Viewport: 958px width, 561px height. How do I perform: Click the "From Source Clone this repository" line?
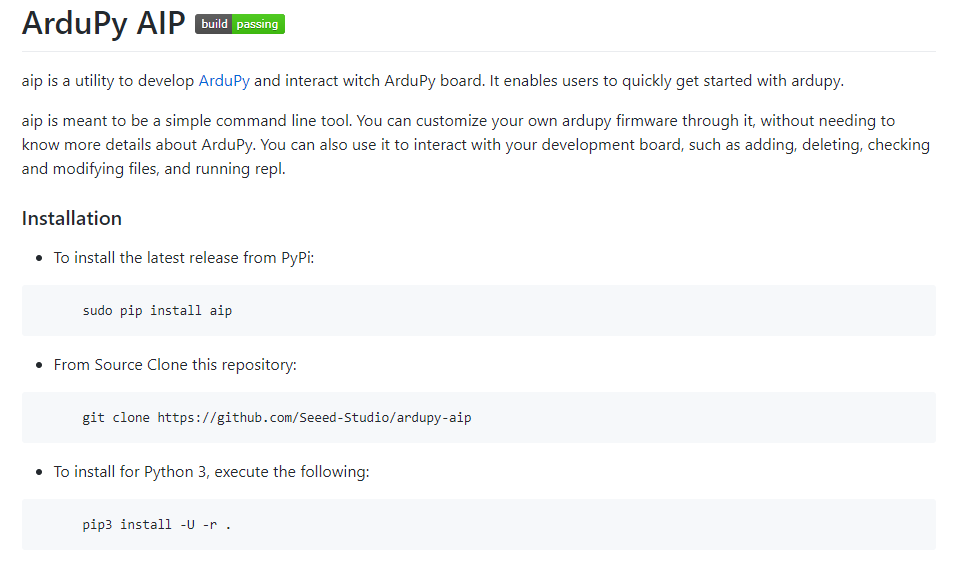point(175,365)
